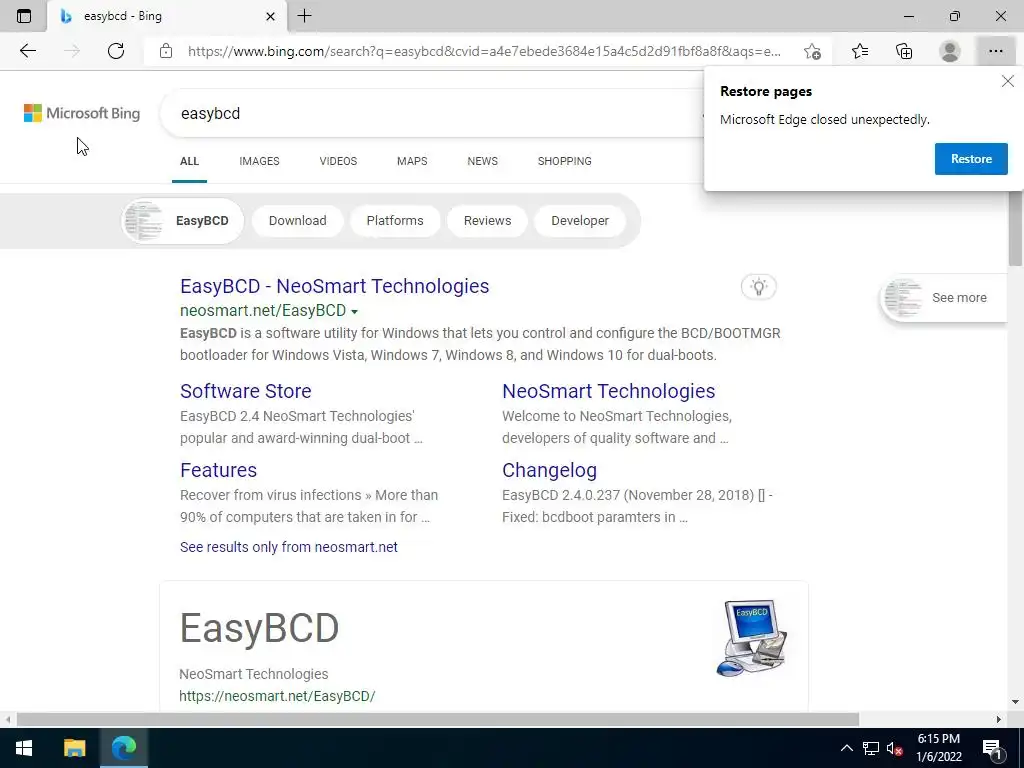
Task: Open the See more side panel
Action: [944, 298]
